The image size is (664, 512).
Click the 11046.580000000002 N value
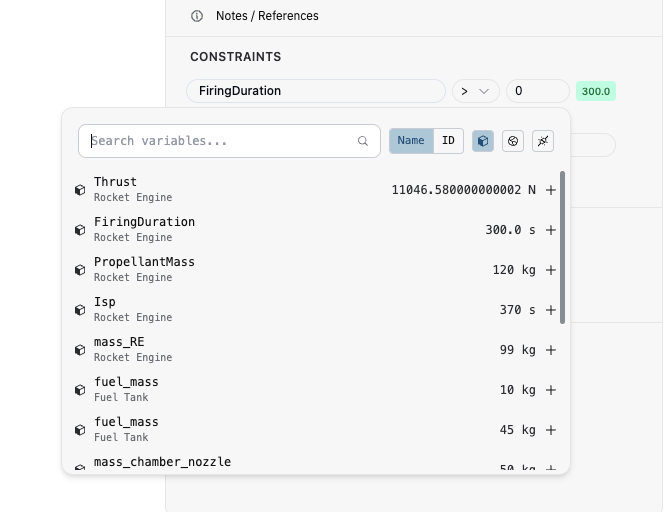[464, 190]
